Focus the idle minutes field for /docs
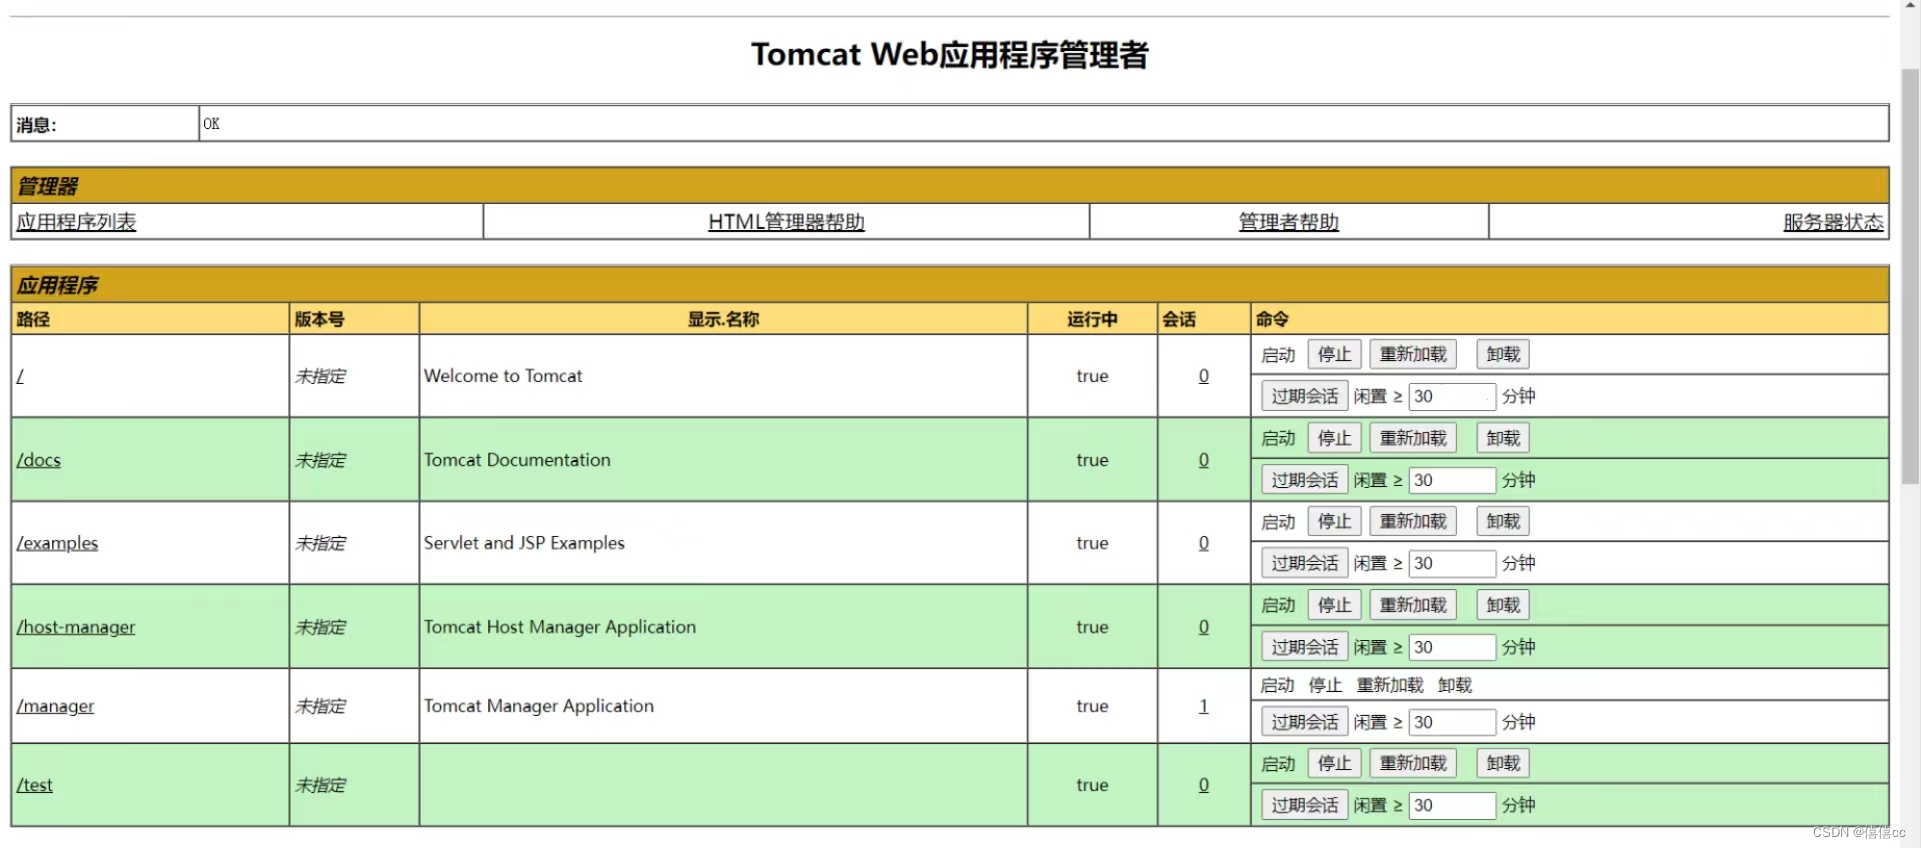This screenshot has height=848, width=1921. point(1452,480)
